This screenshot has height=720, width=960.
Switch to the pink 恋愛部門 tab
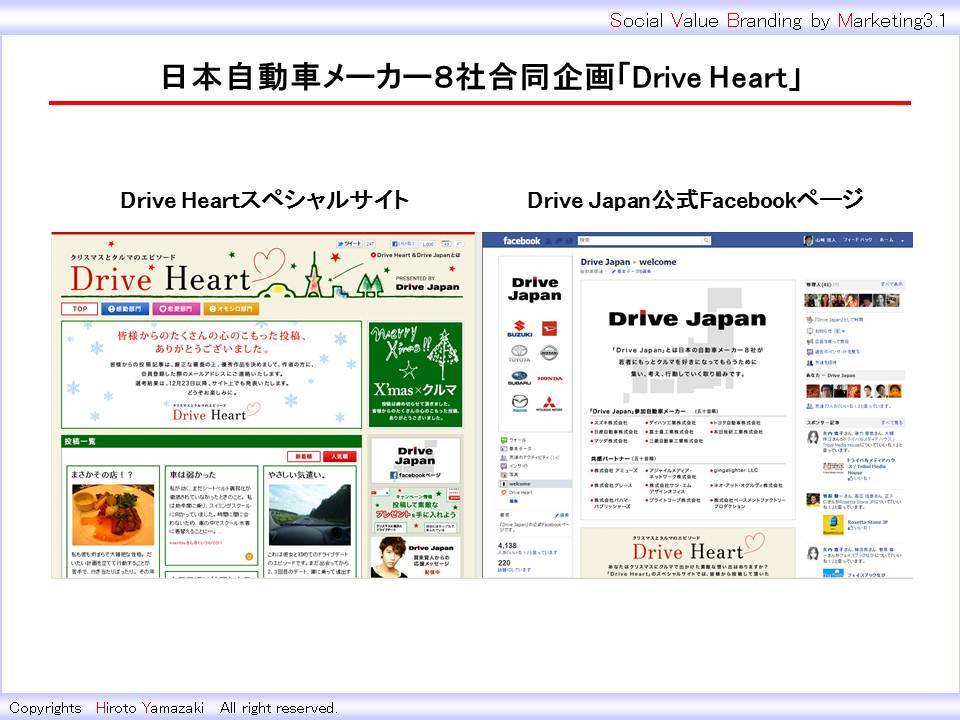[176, 309]
